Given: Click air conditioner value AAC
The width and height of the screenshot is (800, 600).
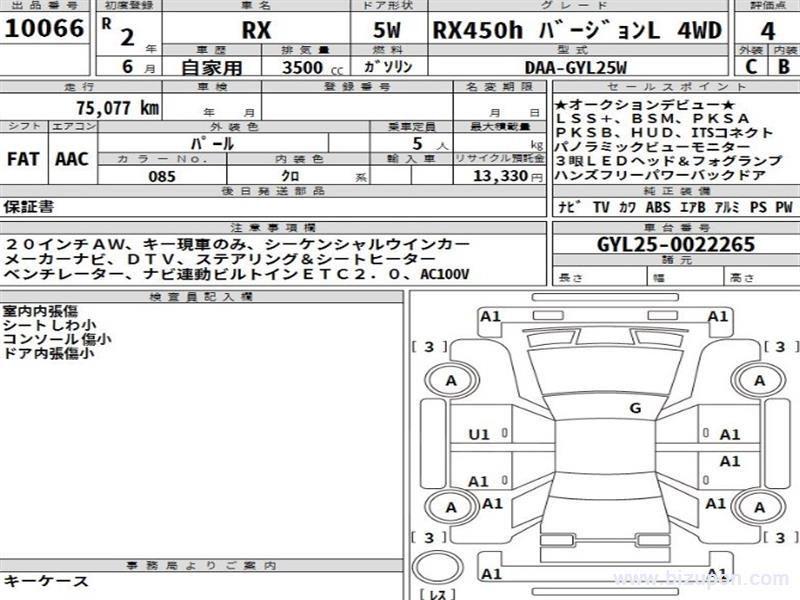Looking at the screenshot, I should click(x=72, y=159).
